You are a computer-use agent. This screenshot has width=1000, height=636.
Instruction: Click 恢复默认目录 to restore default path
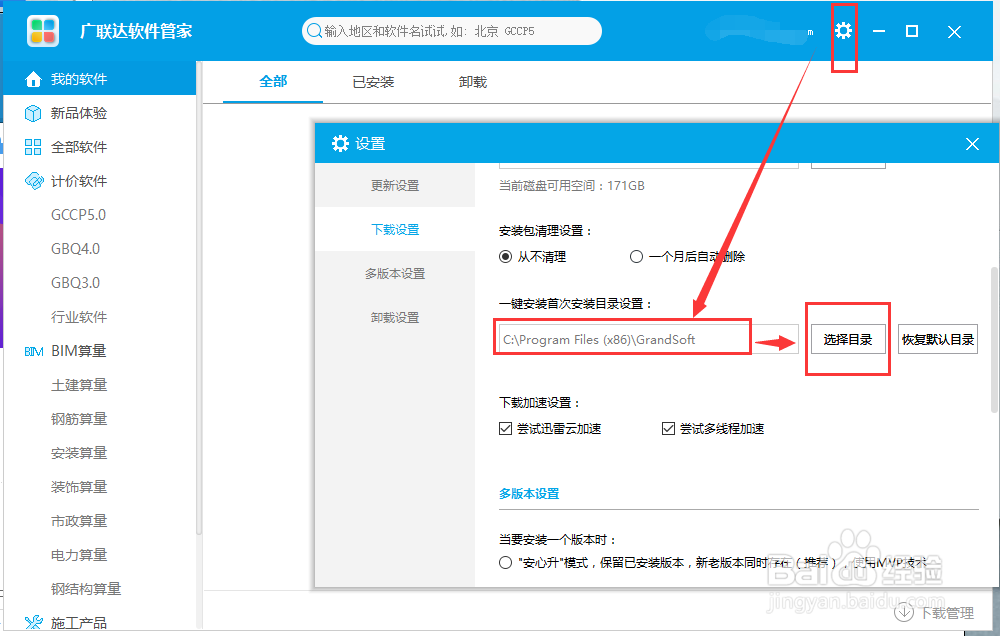tap(937, 338)
